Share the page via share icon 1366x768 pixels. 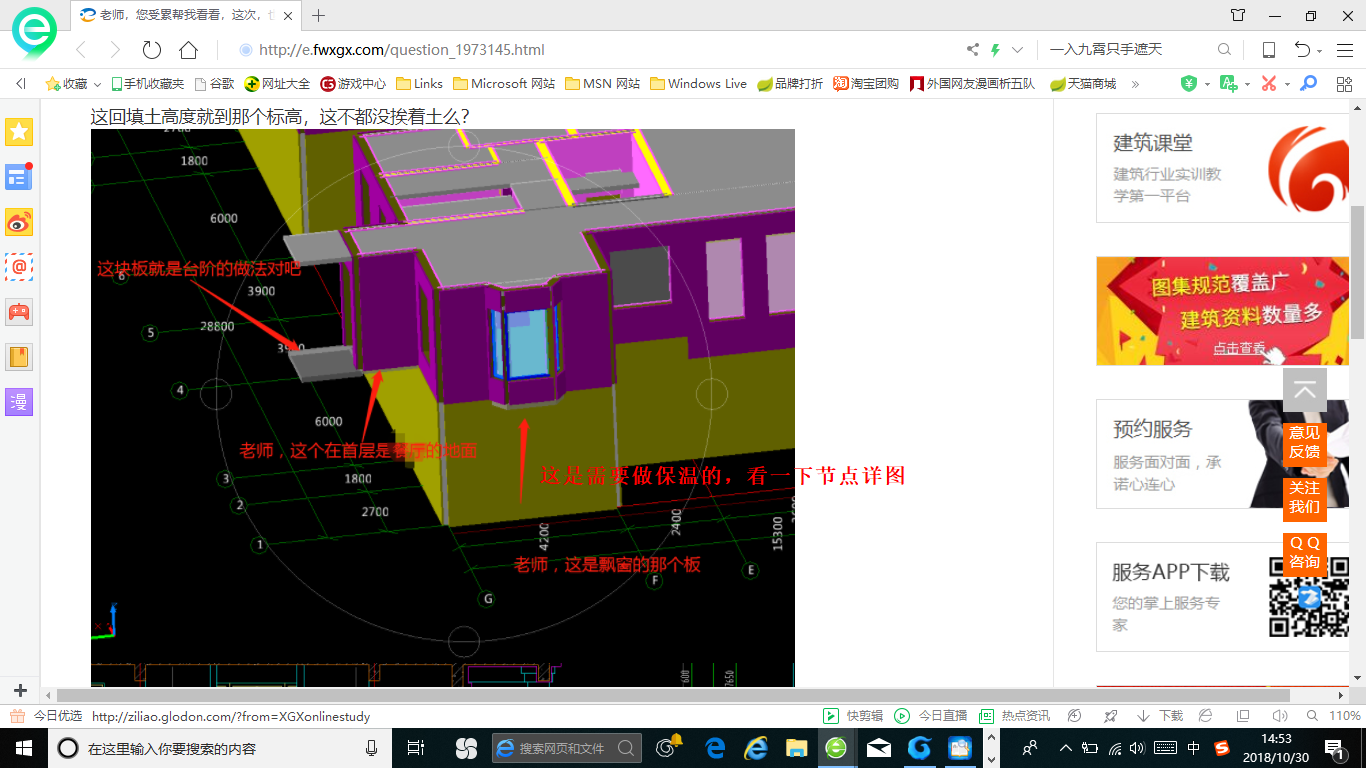tap(973, 50)
